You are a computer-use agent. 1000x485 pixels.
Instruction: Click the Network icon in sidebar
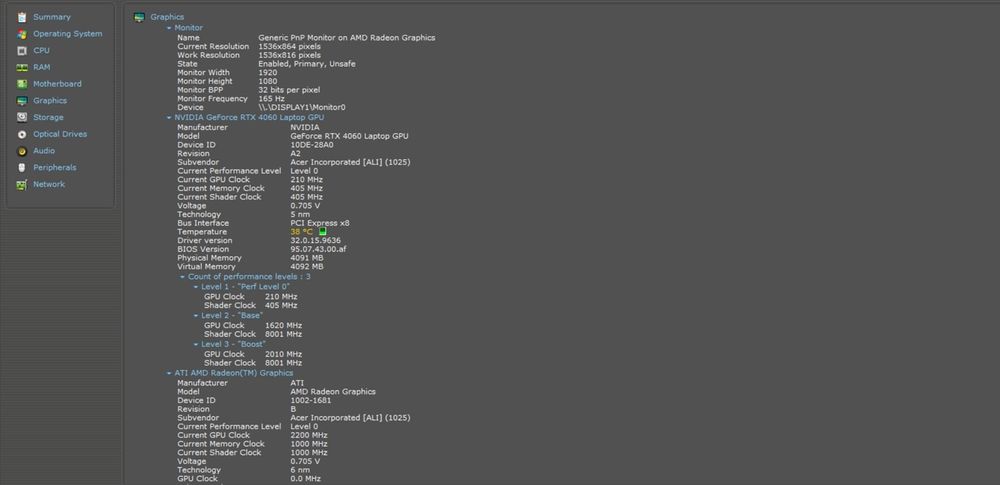coord(22,184)
